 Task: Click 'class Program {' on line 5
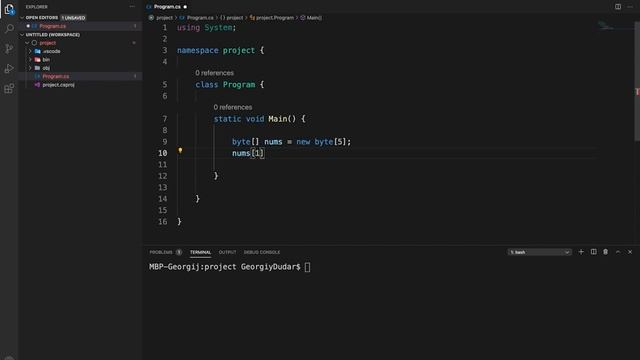click(x=230, y=85)
